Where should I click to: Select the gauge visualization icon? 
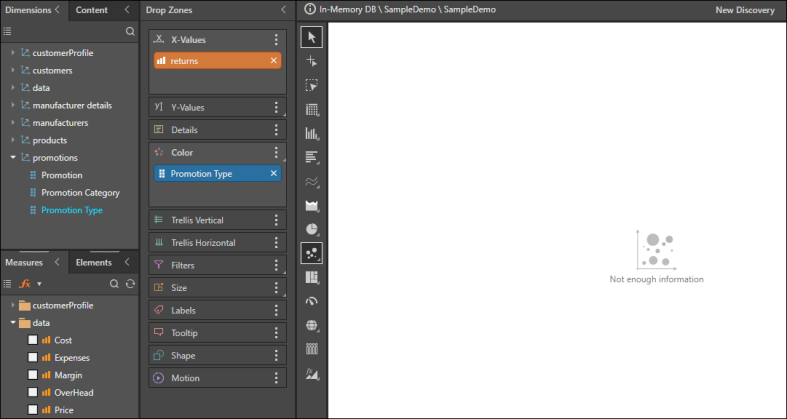coord(311,301)
